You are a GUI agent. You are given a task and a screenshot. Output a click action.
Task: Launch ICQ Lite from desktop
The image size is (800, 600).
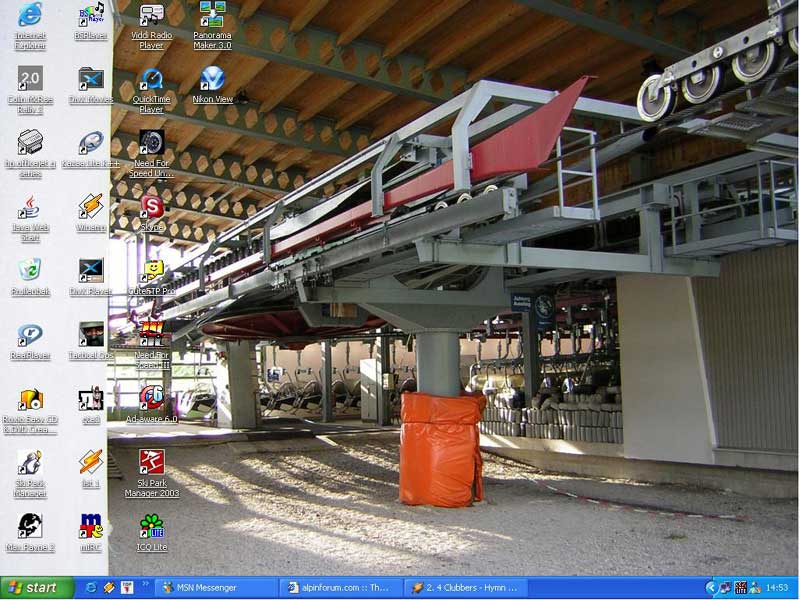click(152, 526)
